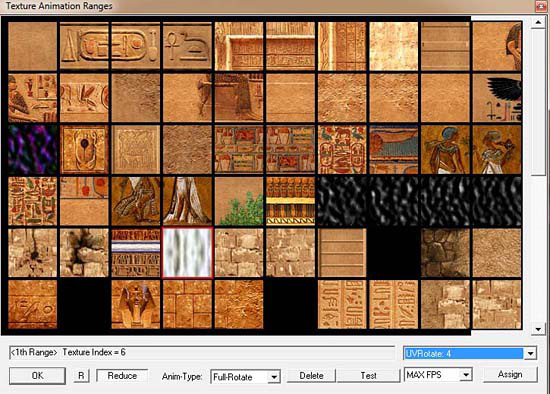Pick the black winged bird texture
This screenshot has width=550, height=394.
tap(497, 98)
